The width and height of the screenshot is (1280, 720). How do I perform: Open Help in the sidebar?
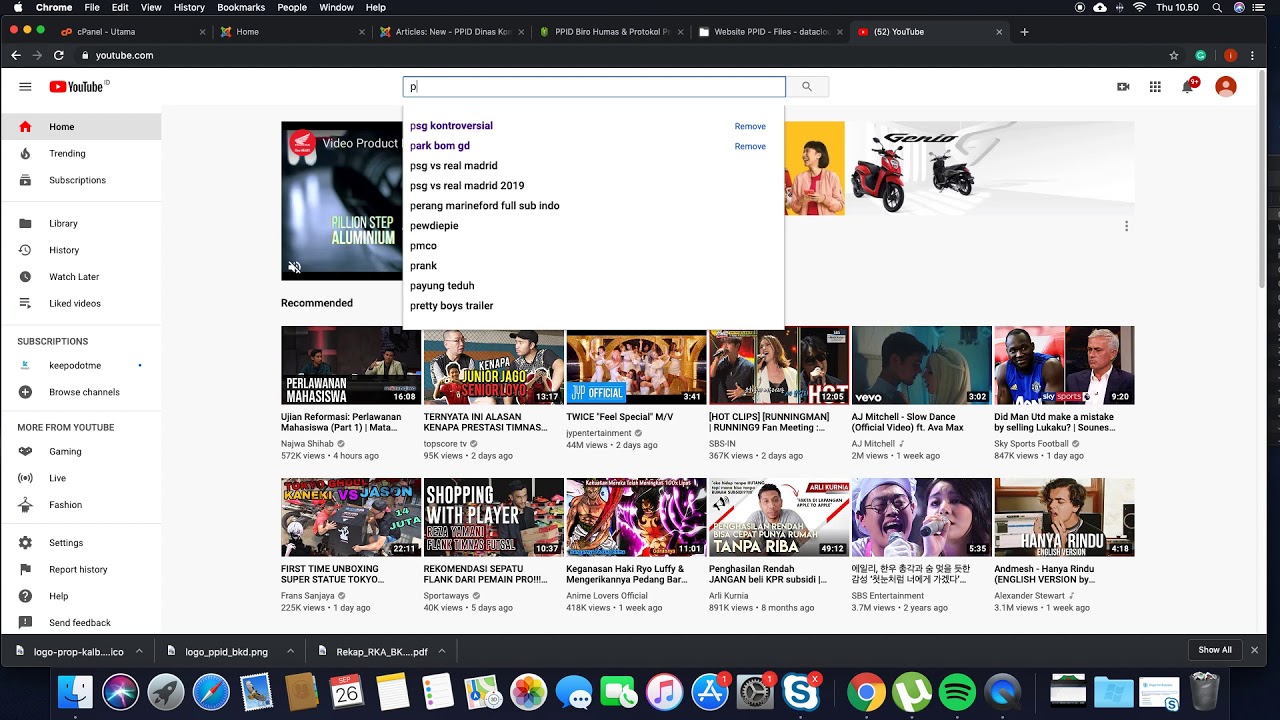coord(81,596)
